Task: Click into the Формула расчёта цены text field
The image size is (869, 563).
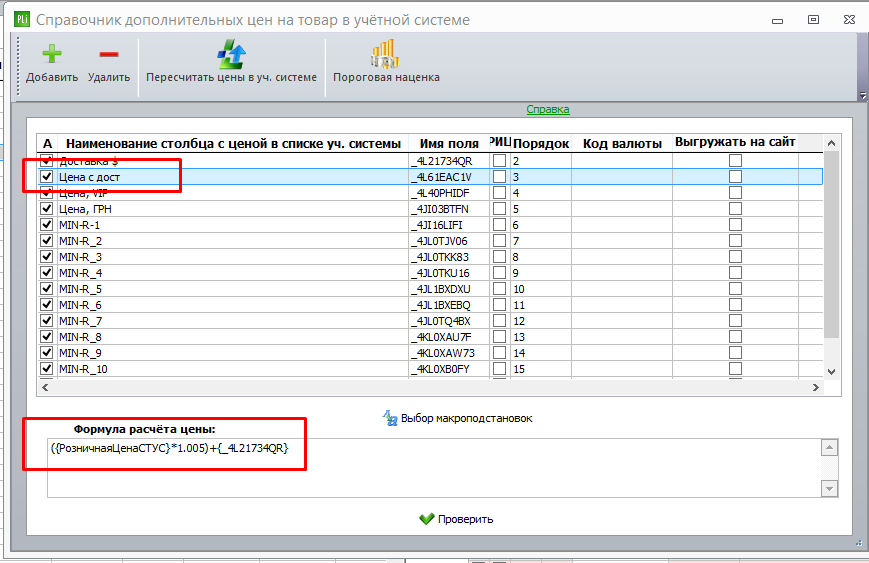Action: pyautogui.click(x=434, y=468)
